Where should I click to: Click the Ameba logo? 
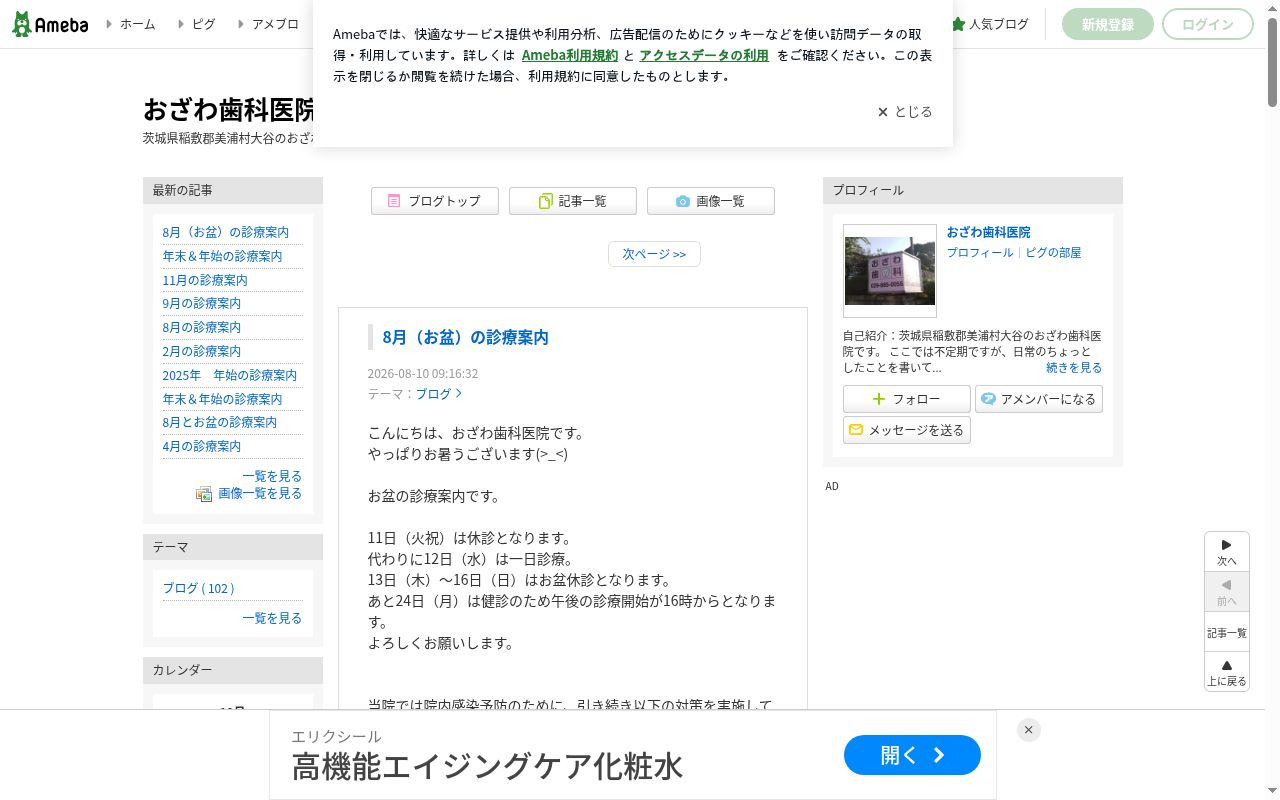pos(50,24)
